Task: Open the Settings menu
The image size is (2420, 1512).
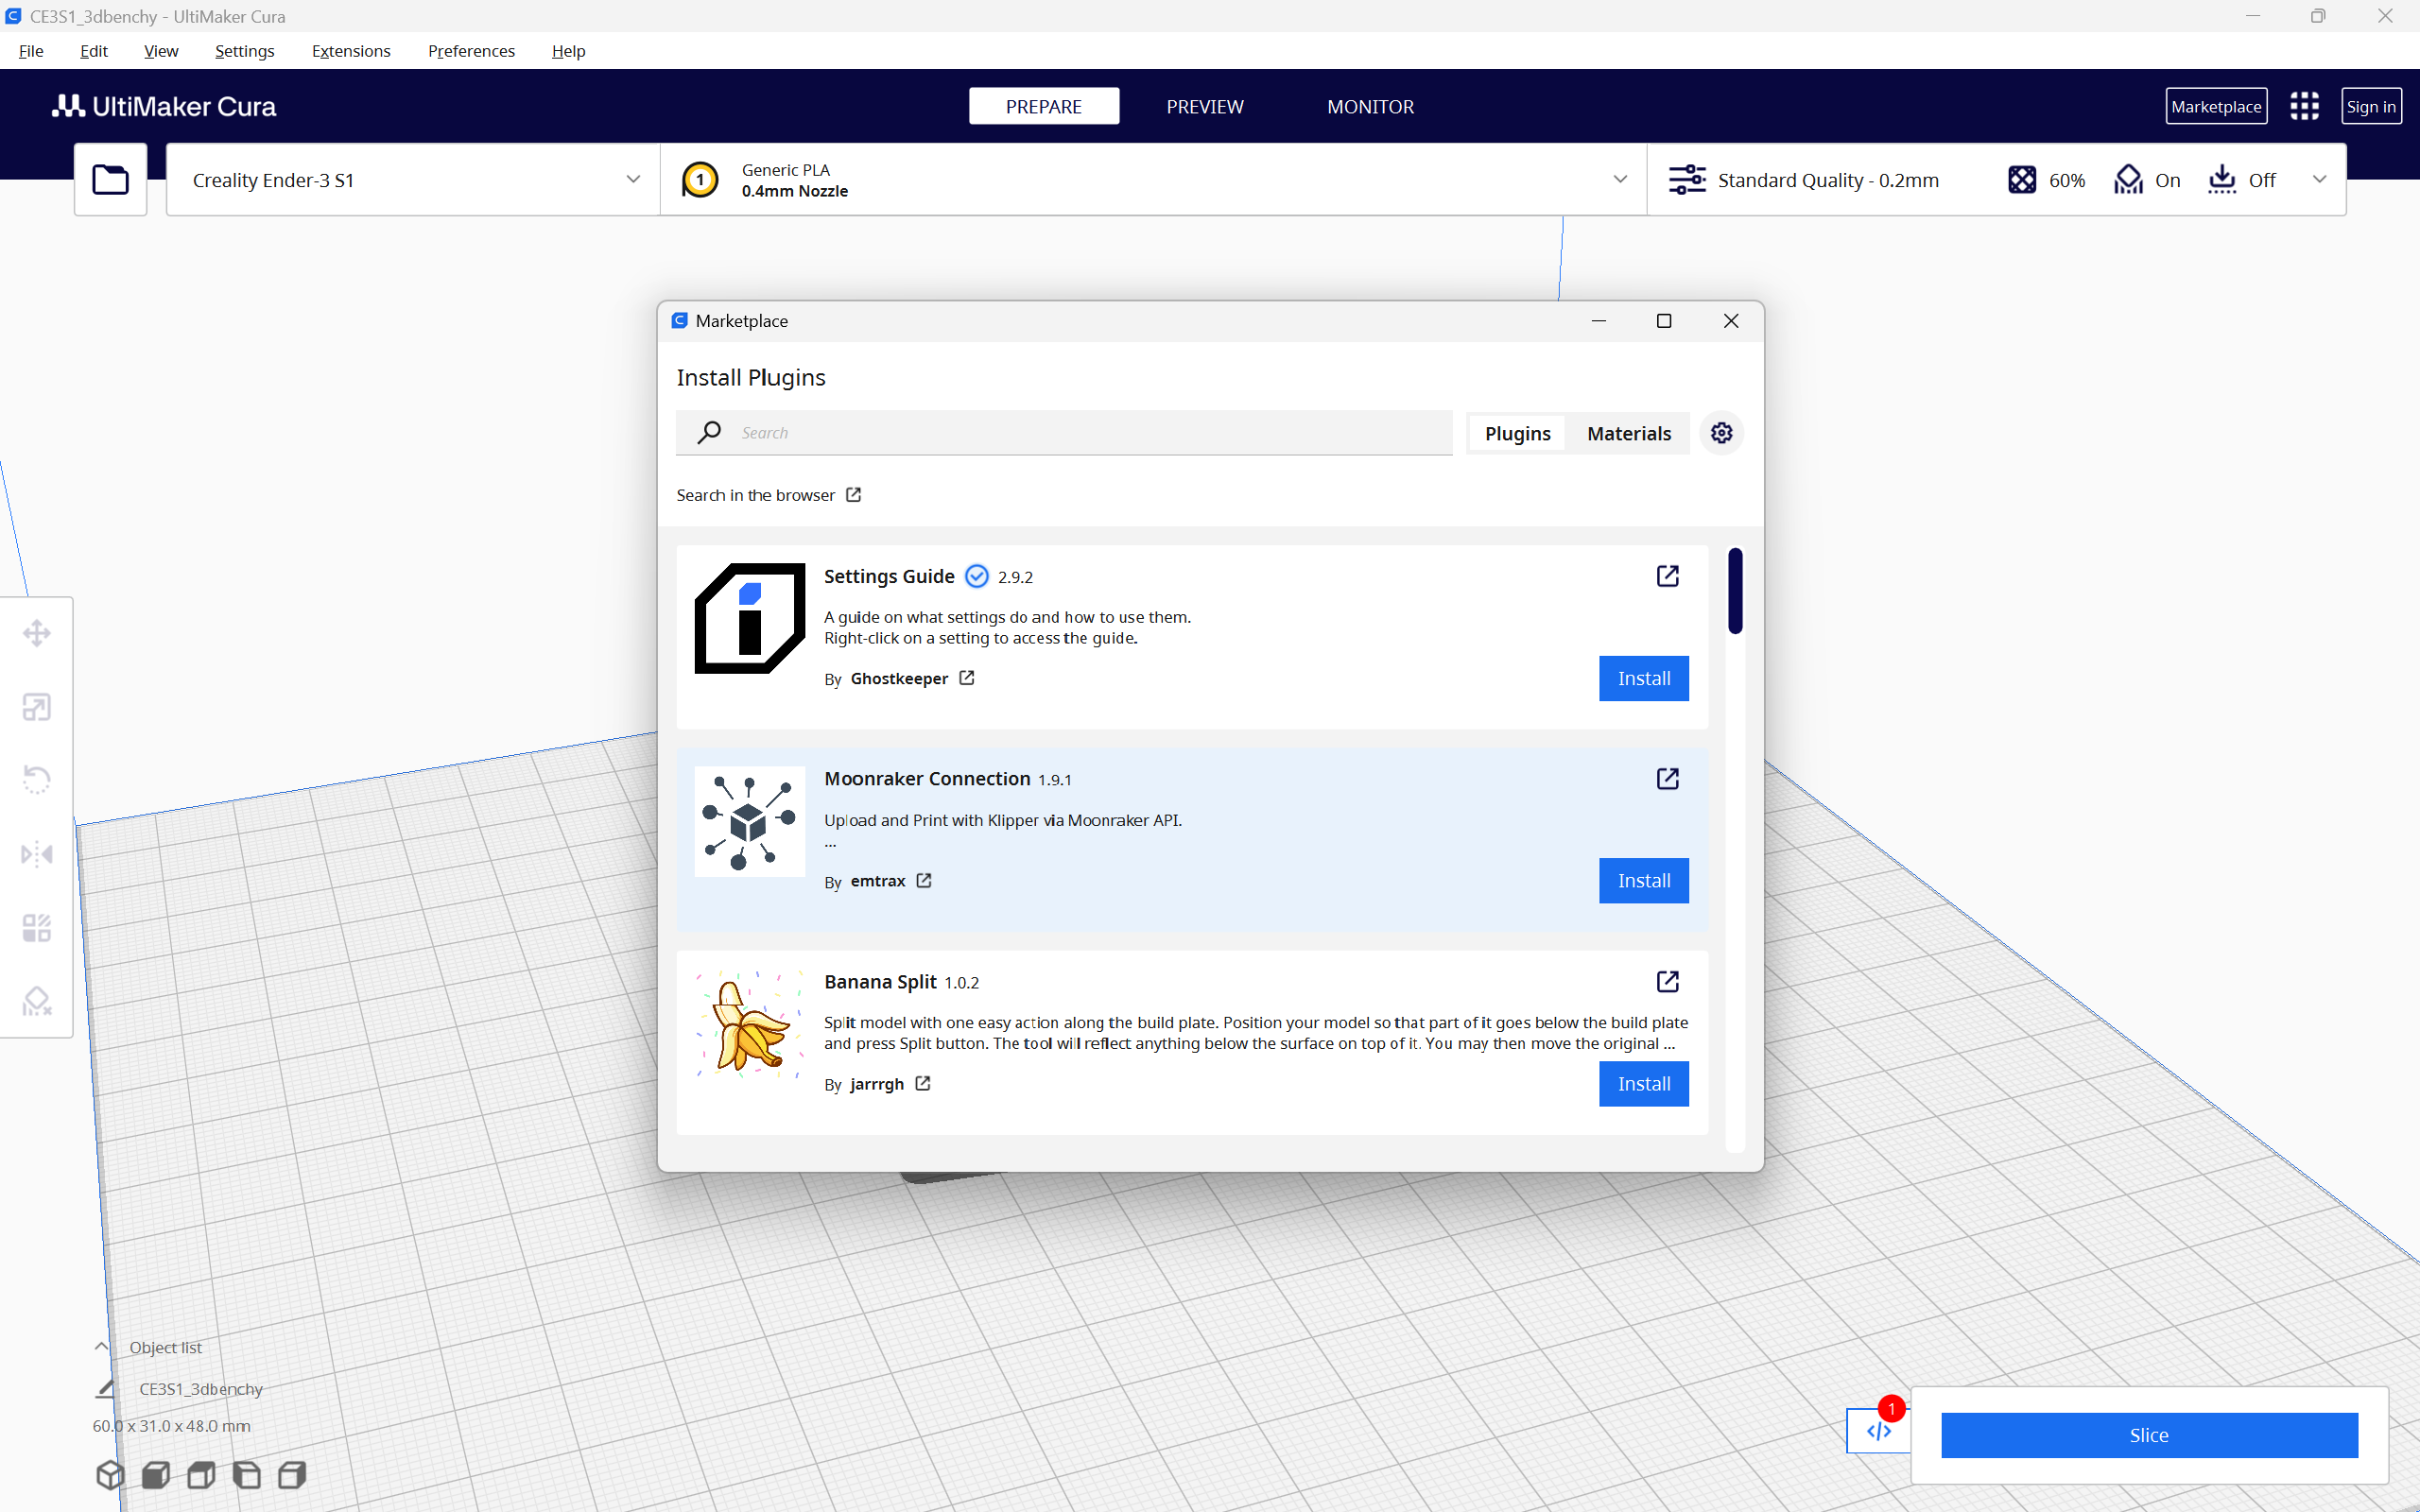Action: point(245,51)
